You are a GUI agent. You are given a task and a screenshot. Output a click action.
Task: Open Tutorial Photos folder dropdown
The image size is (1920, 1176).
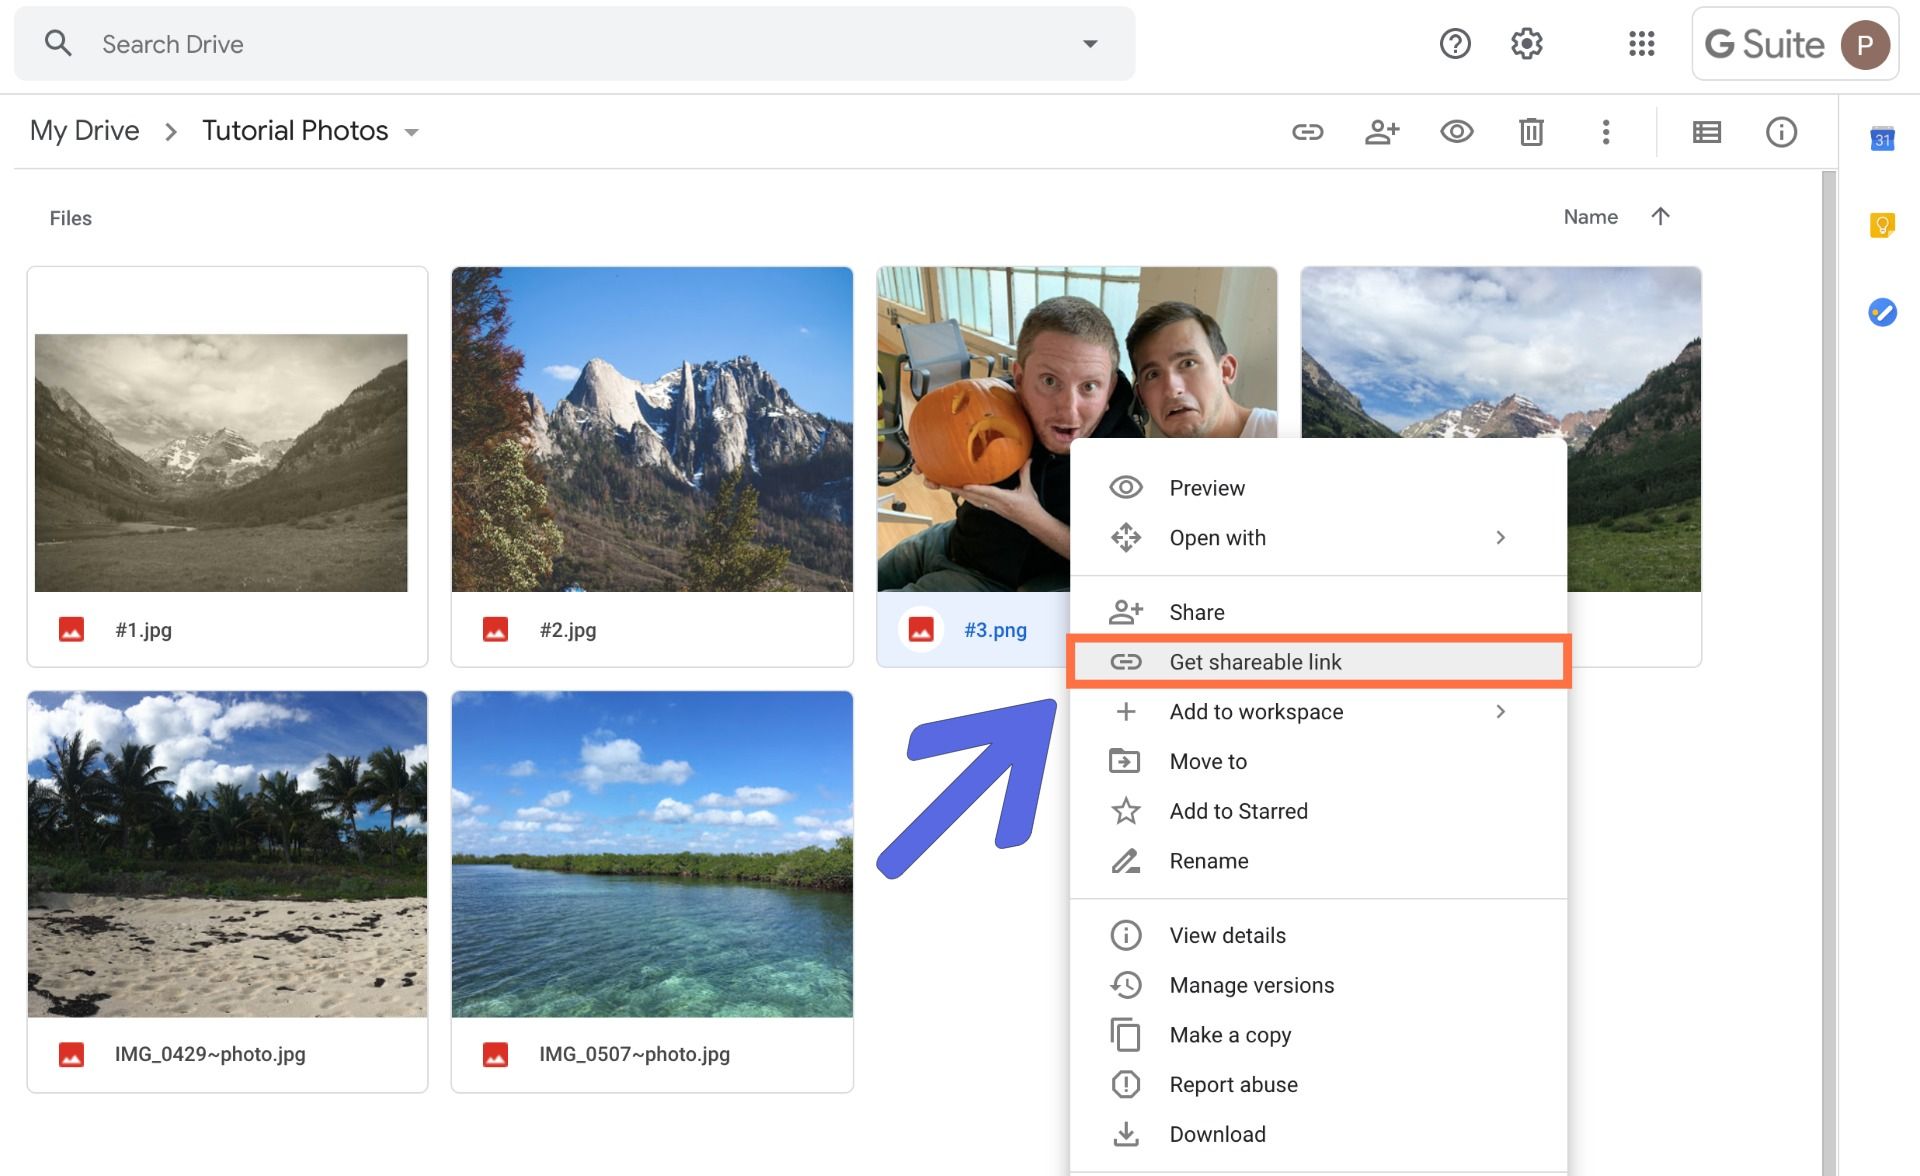coord(411,132)
